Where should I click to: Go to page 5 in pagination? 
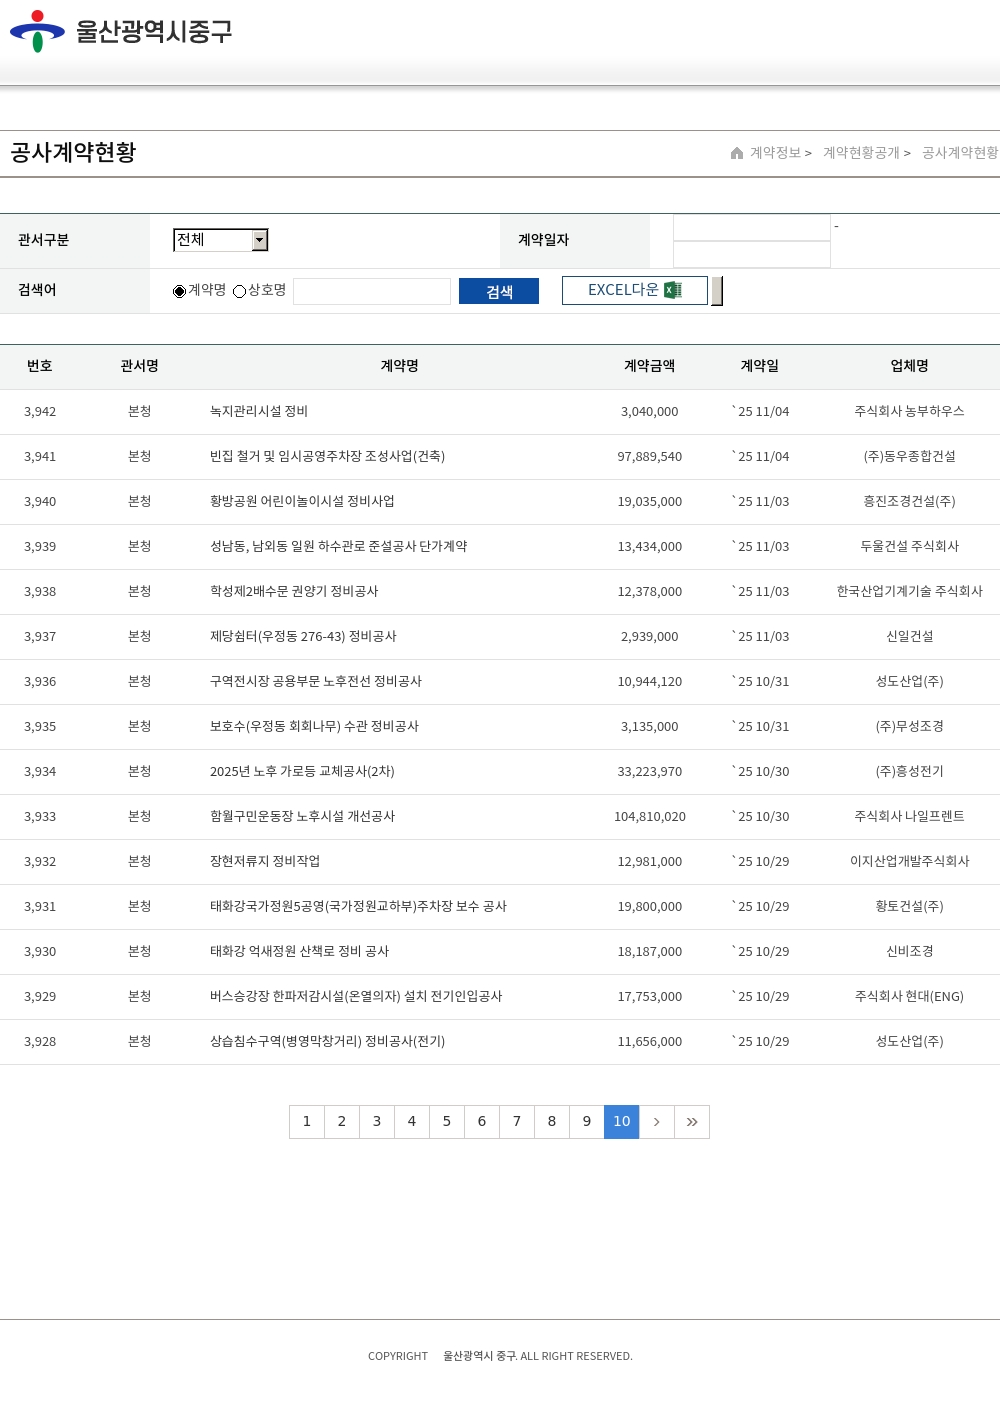click(x=447, y=1122)
